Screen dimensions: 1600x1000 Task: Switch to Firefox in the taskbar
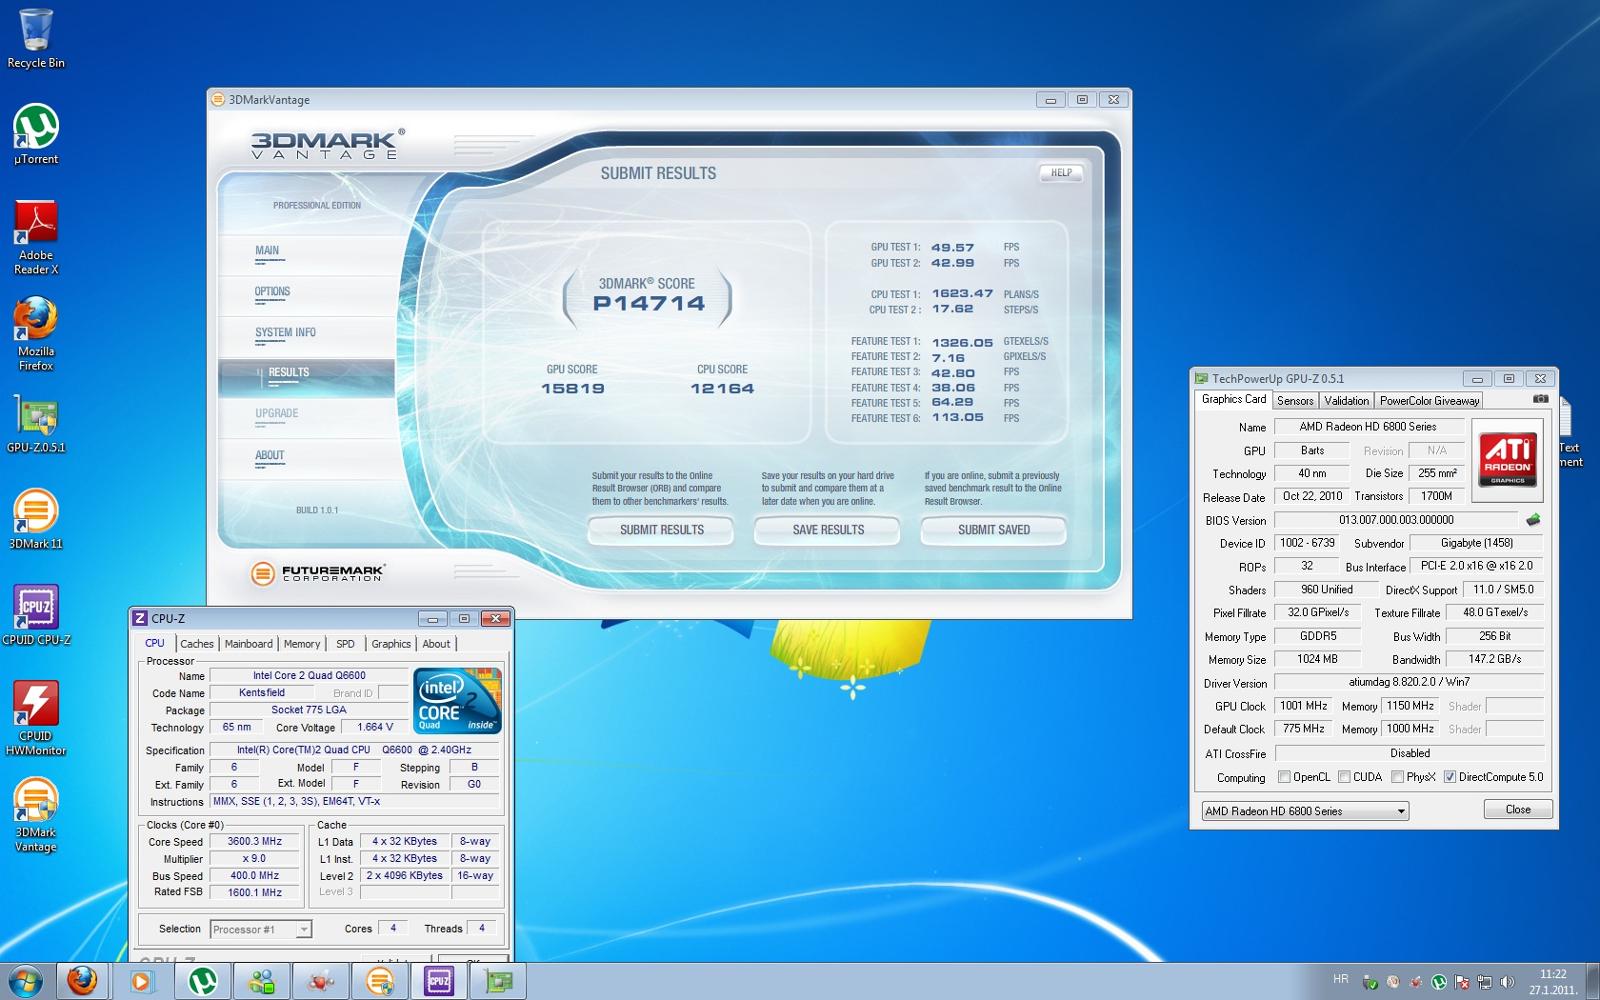[x=83, y=981]
